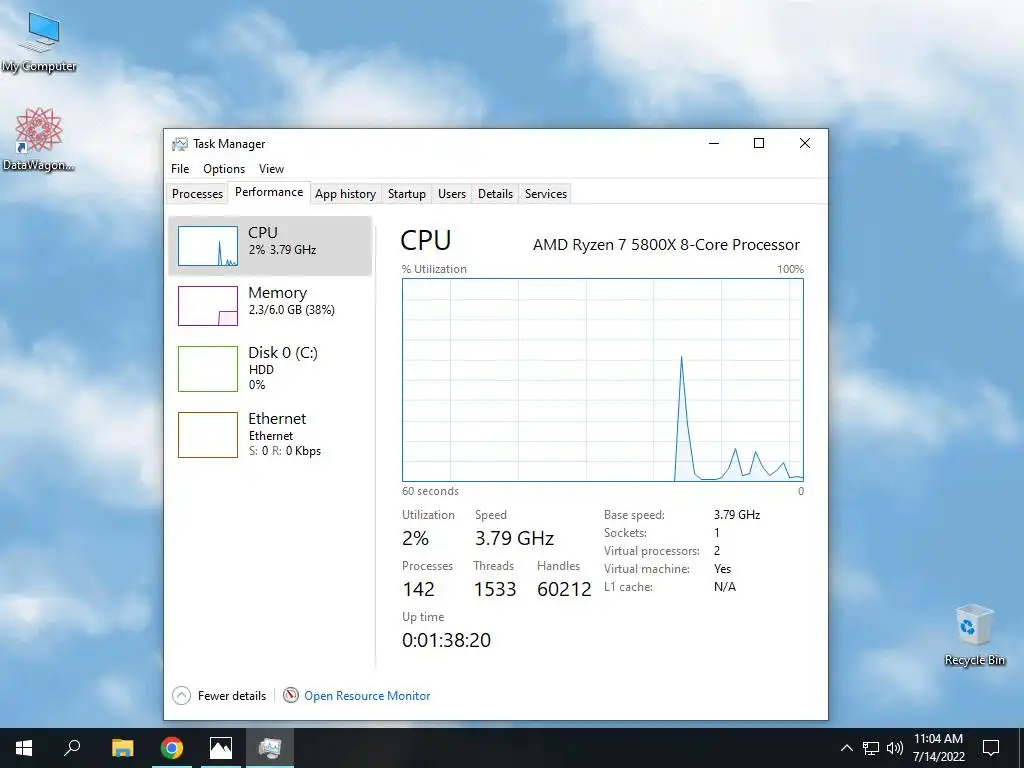Click the processes count '142'
The width and height of the screenshot is (1024, 768).
click(419, 589)
